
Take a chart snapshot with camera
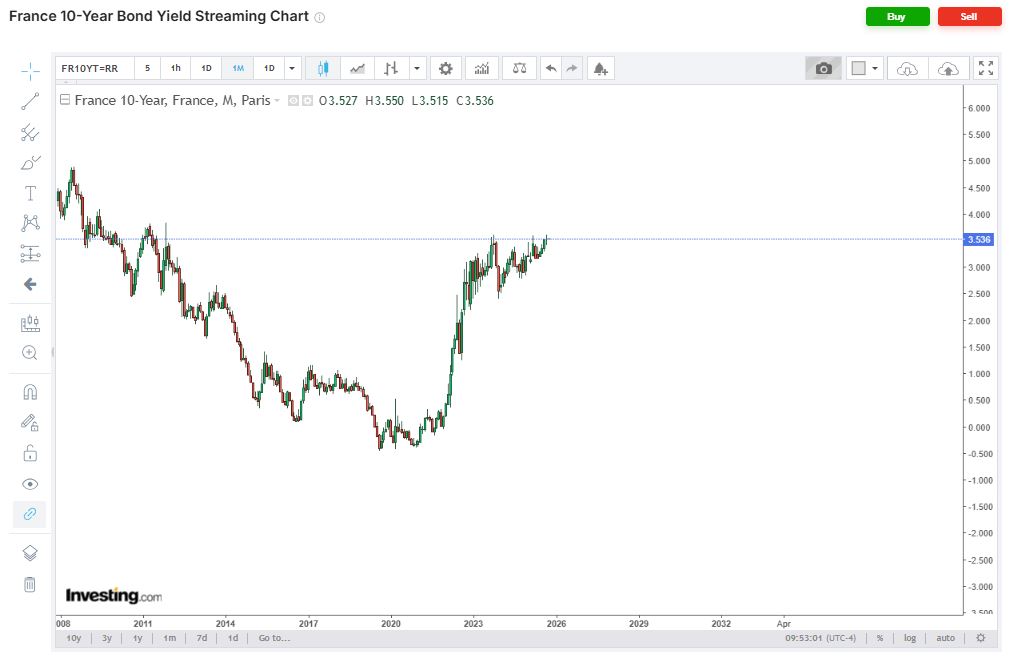tap(823, 68)
